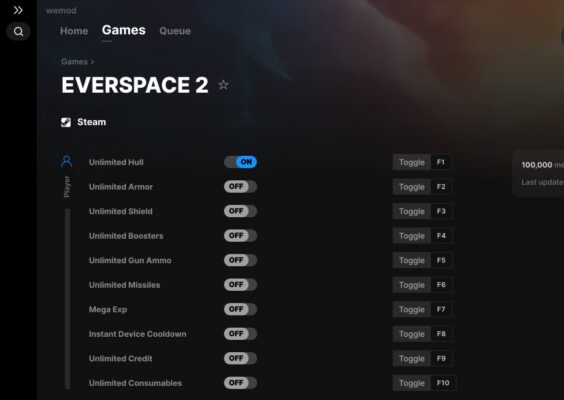The width and height of the screenshot is (564, 400).
Task: Select the Player category icon
Action: pos(67,161)
